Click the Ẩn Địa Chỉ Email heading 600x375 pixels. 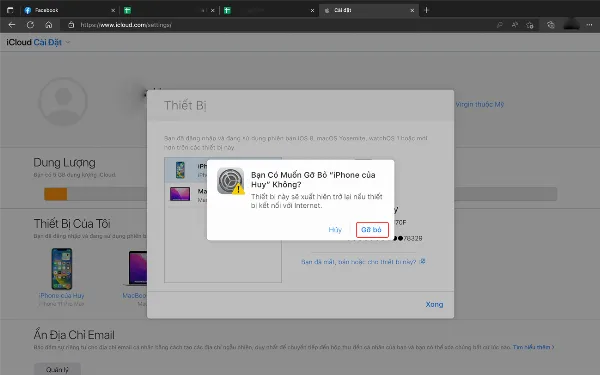(74, 335)
